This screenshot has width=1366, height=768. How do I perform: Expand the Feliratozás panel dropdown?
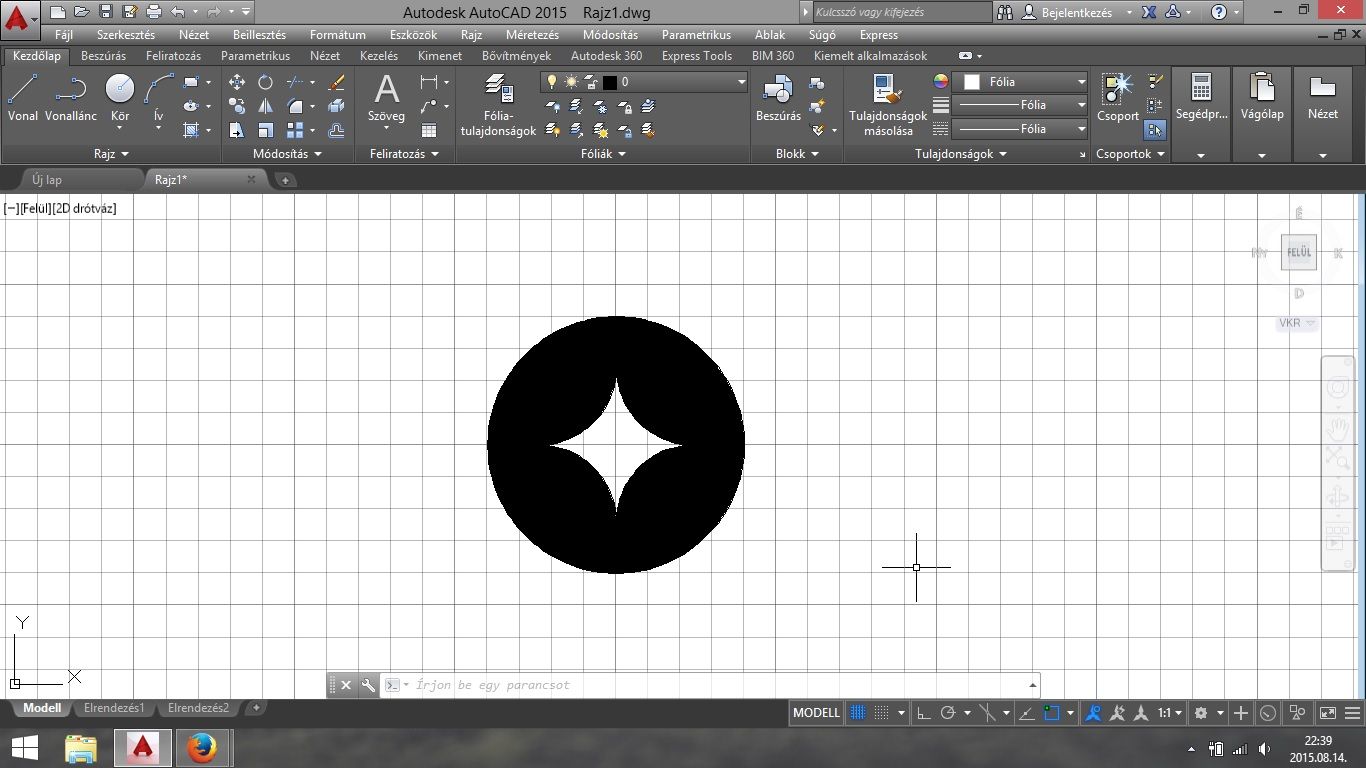point(405,154)
